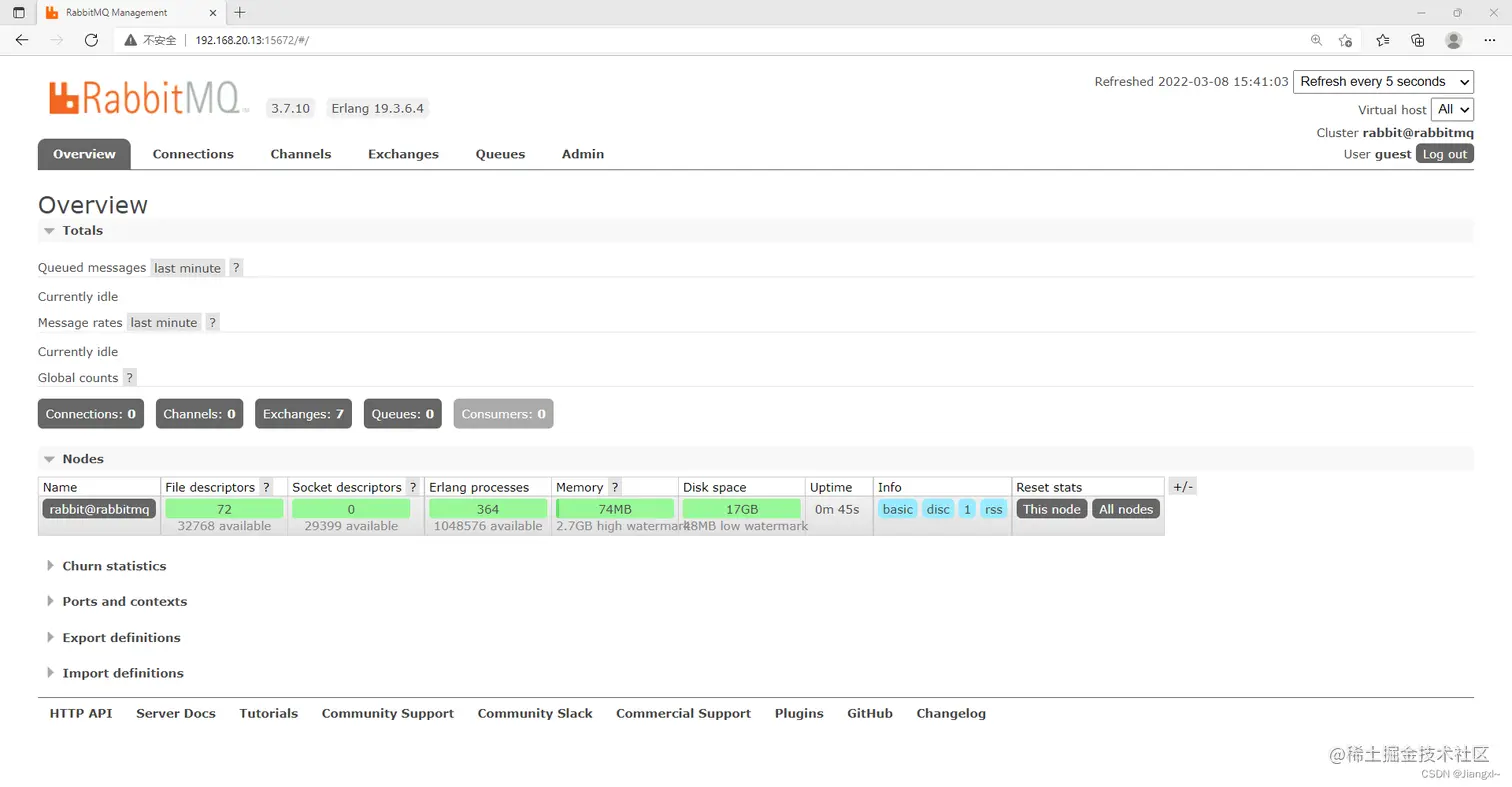Viewport: 1512px width, 787px height.
Task: Switch to the Exchanges tab
Action: [x=403, y=154]
